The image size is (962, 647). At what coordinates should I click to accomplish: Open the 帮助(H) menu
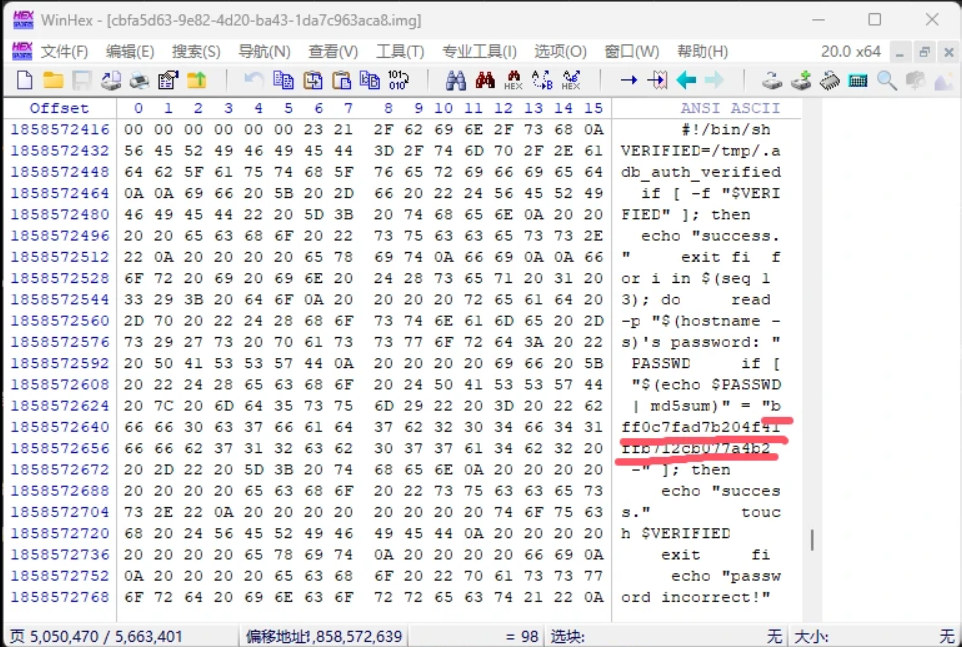point(702,51)
